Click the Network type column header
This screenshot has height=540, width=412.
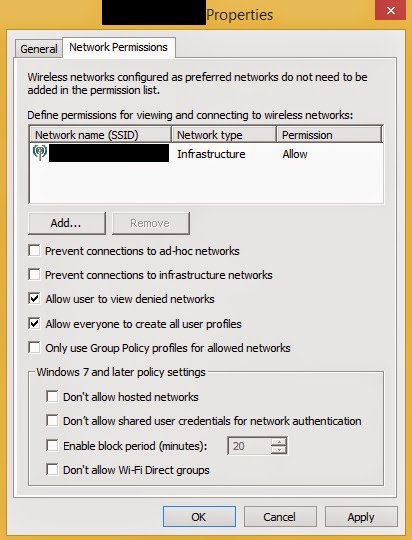pyautogui.click(x=224, y=135)
